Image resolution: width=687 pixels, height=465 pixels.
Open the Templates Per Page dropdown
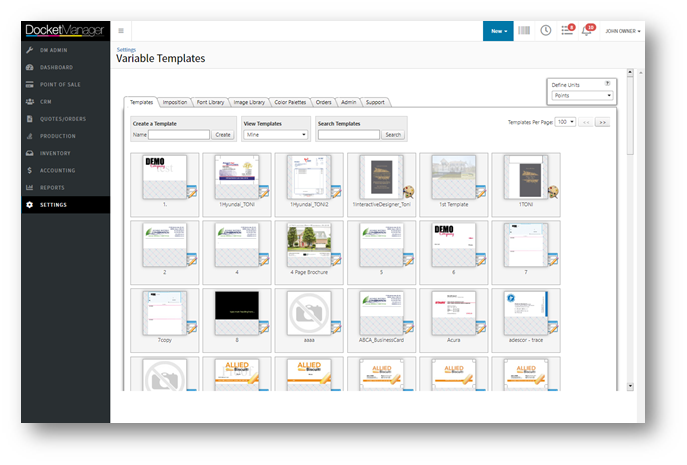(565, 122)
